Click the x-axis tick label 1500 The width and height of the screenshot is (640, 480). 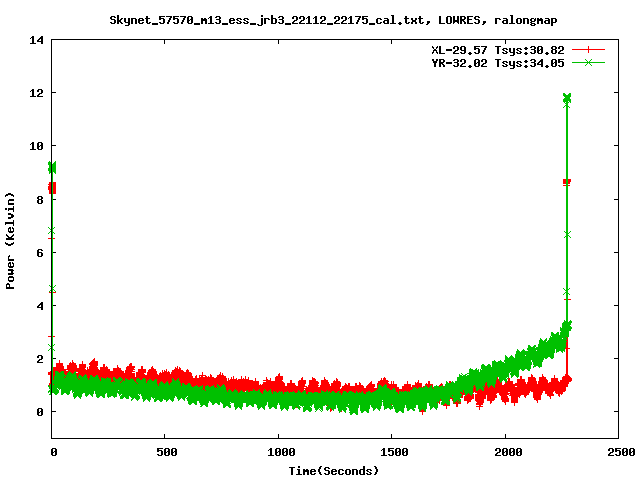click(394, 452)
